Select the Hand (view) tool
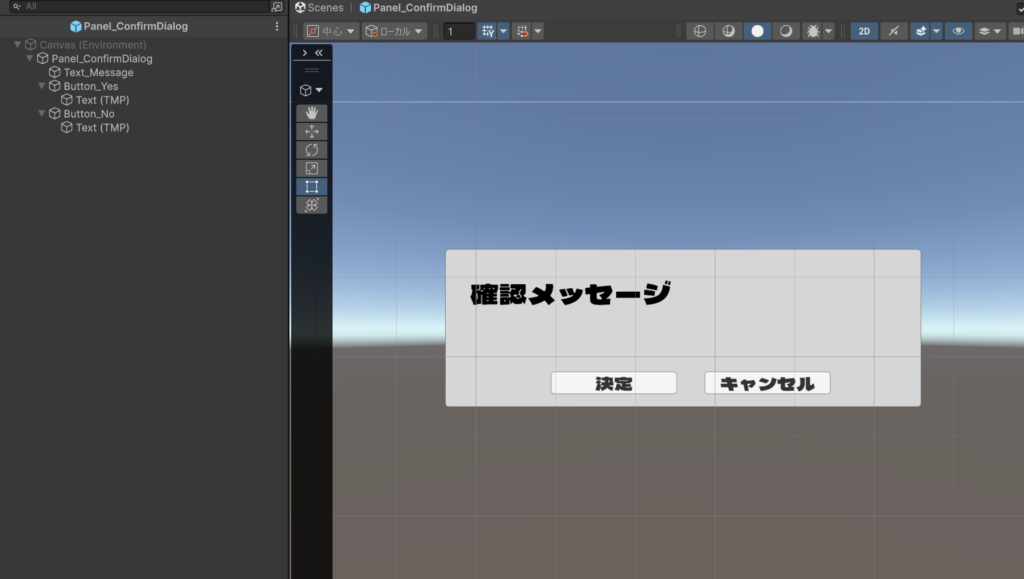This screenshot has width=1024, height=579. (x=311, y=113)
